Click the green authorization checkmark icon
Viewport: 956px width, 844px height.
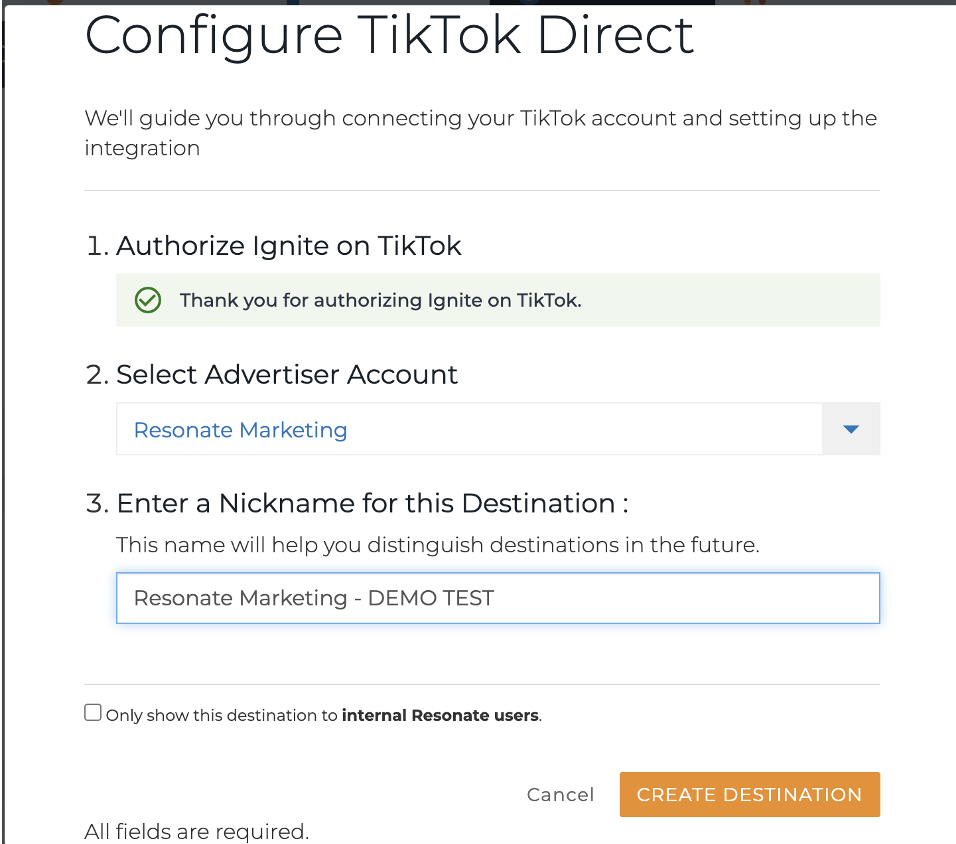pos(148,300)
